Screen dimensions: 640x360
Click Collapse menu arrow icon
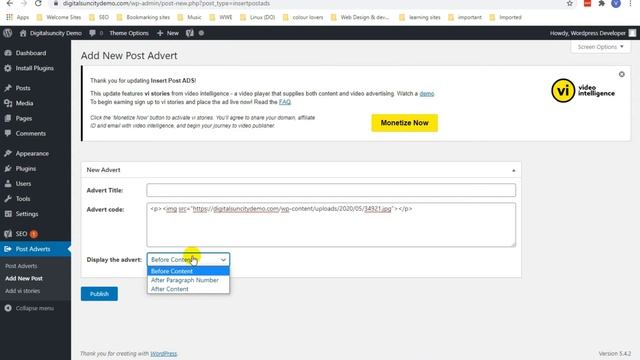(8, 308)
